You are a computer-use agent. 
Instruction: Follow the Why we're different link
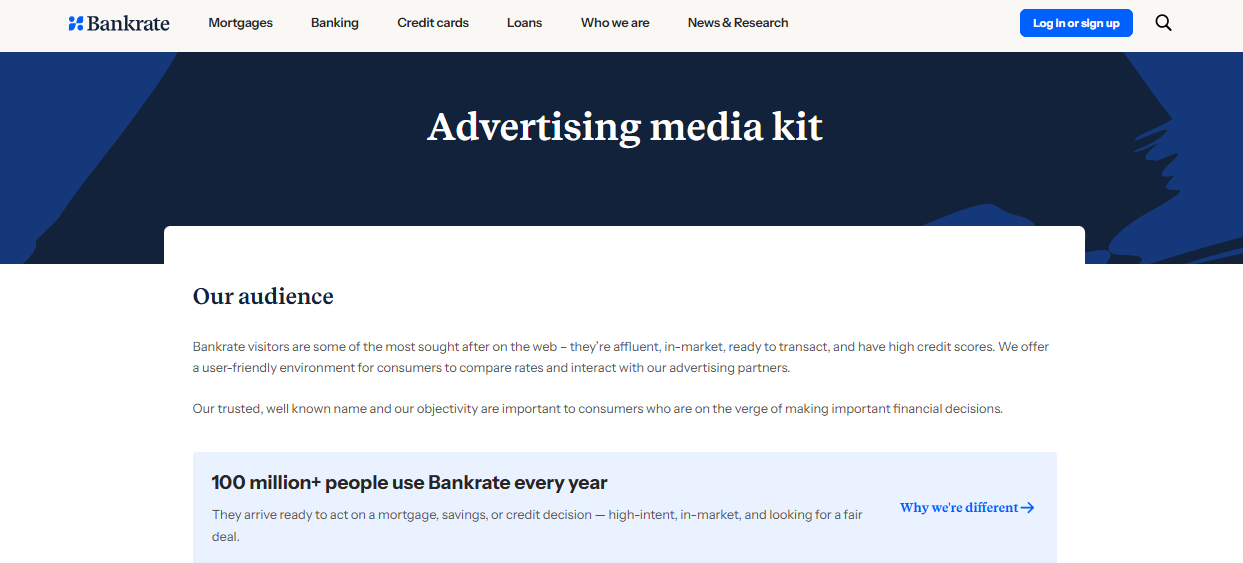[967, 508]
